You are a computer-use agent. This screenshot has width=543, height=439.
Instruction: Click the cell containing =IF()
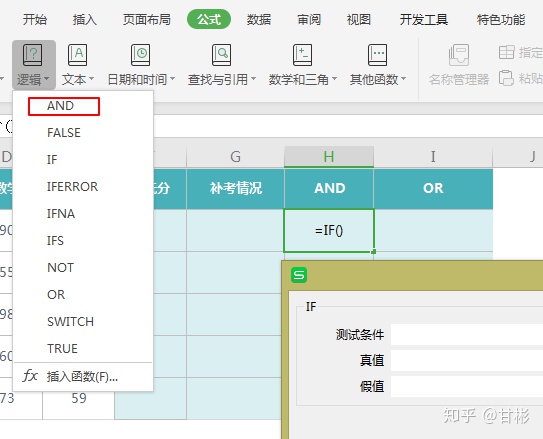point(329,231)
